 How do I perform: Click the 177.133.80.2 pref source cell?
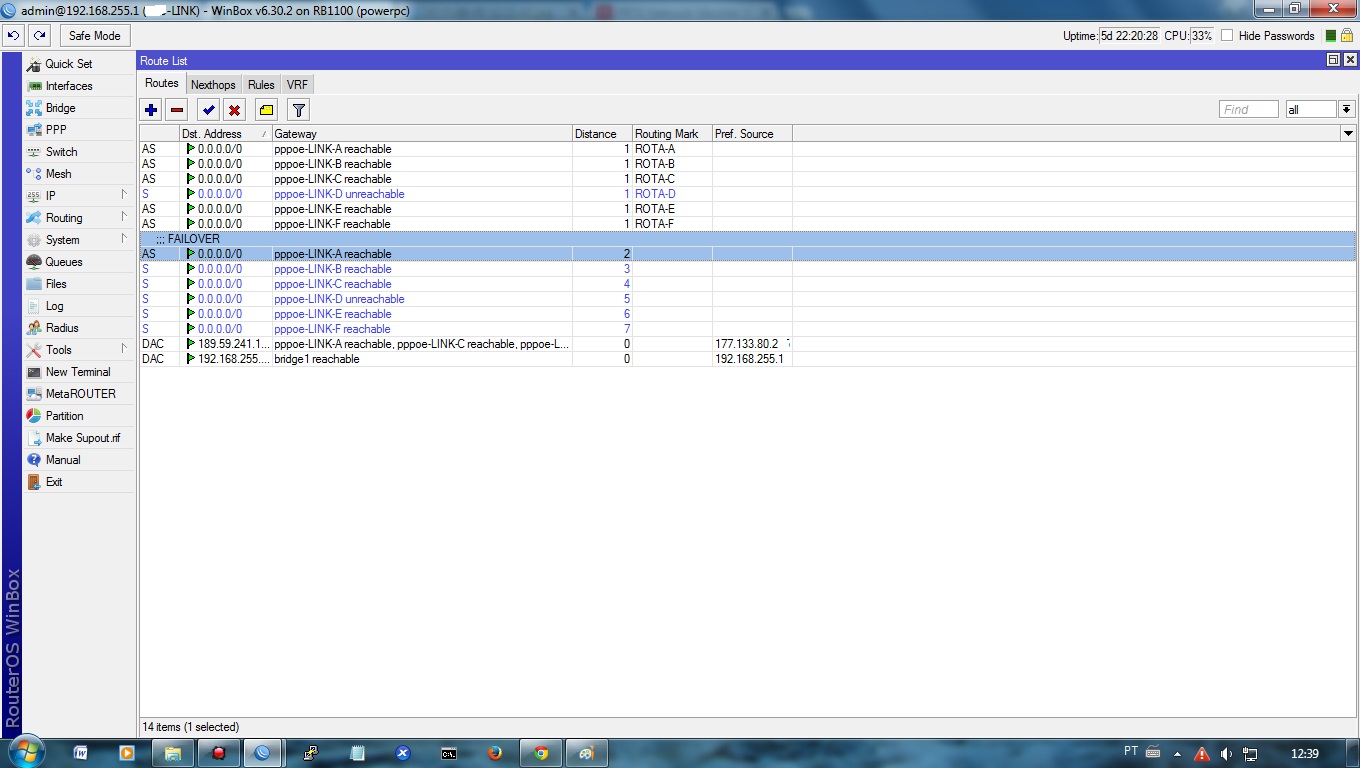point(752,344)
